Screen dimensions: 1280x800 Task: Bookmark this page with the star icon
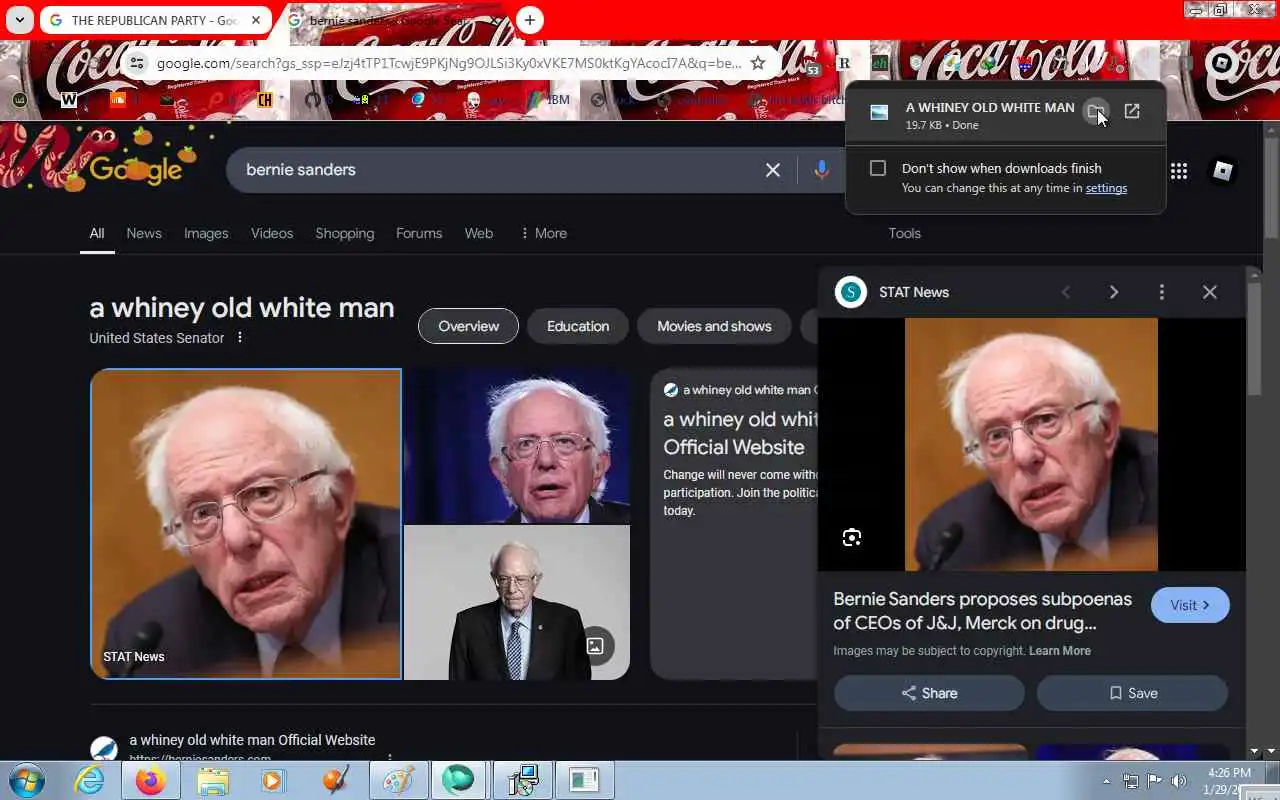(758, 63)
